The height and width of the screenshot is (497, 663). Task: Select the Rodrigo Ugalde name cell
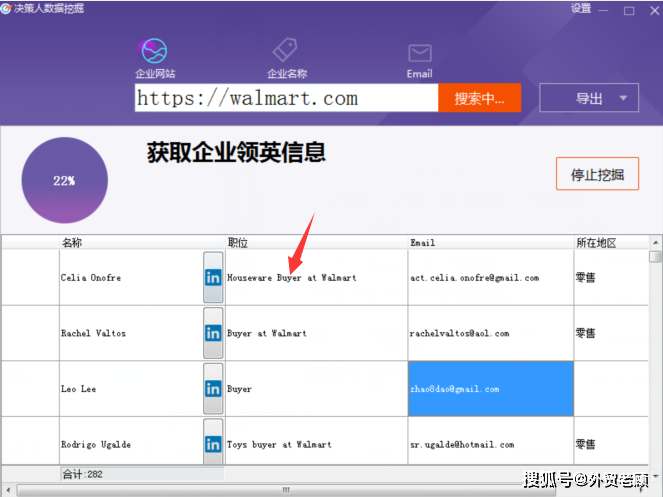131,441
